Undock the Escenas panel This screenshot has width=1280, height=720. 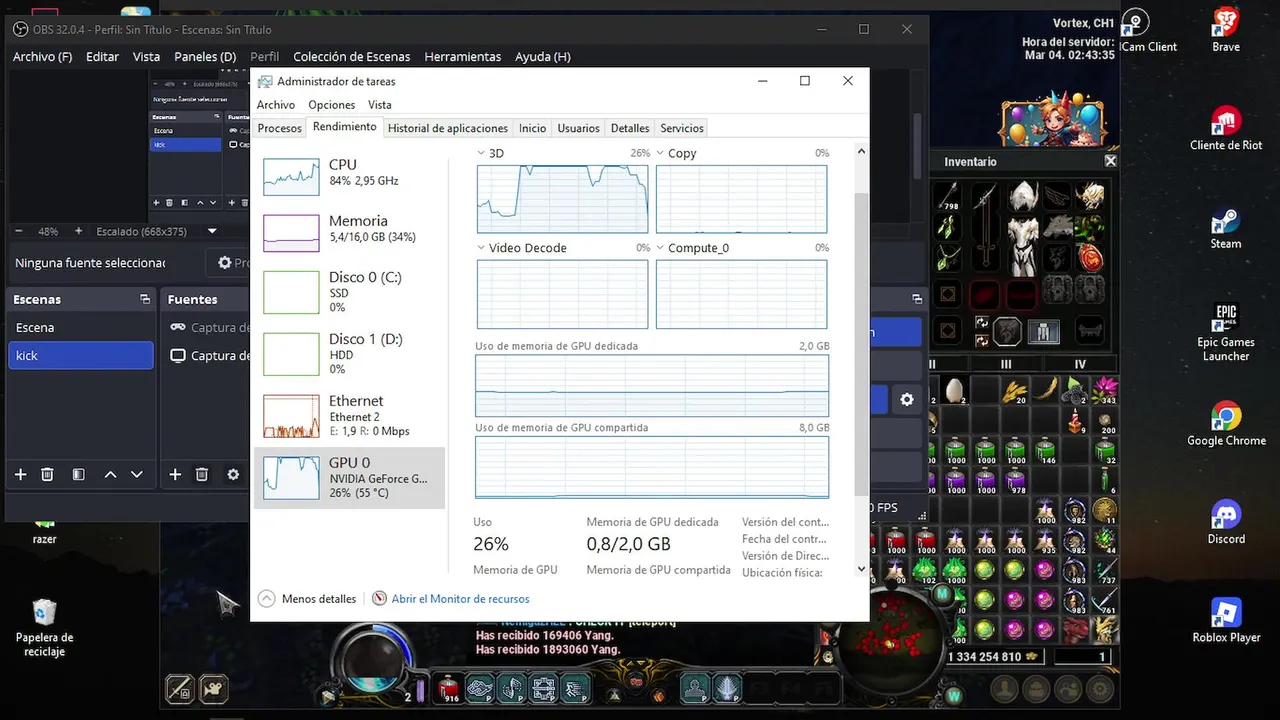tap(145, 299)
